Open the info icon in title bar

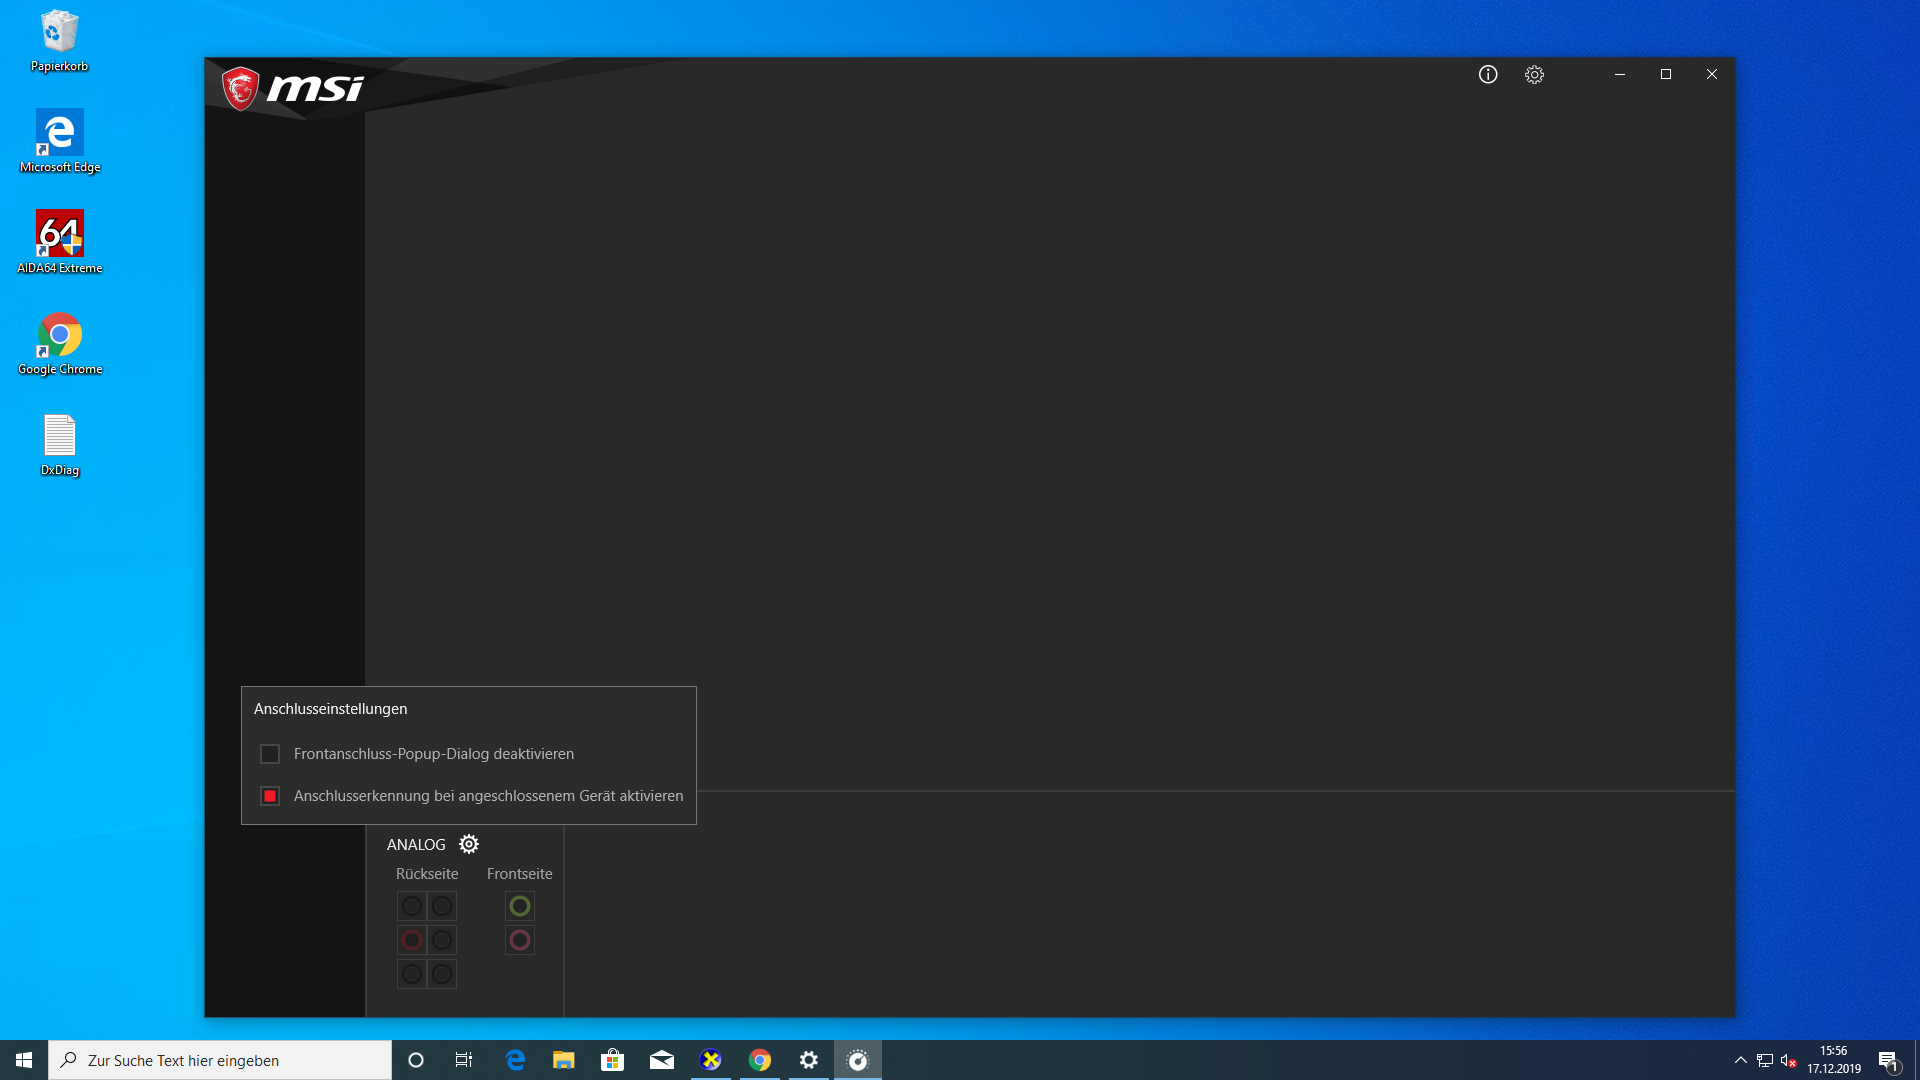[x=1488, y=74]
